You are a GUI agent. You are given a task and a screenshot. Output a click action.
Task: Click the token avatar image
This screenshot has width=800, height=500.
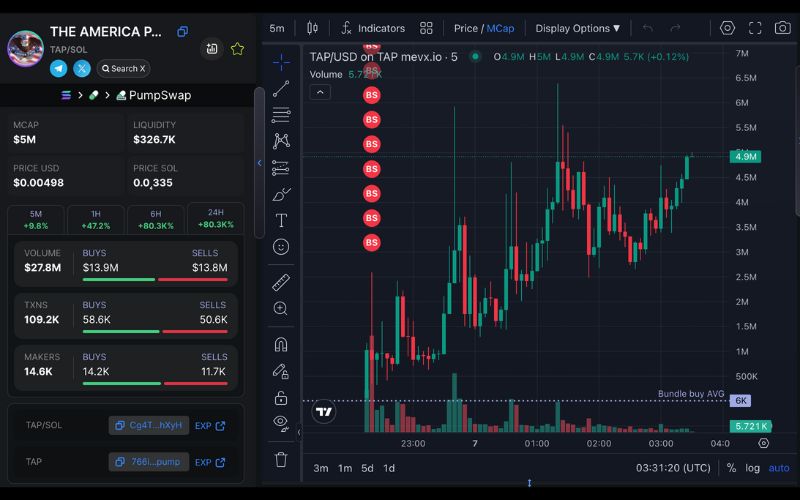[x=25, y=49]
